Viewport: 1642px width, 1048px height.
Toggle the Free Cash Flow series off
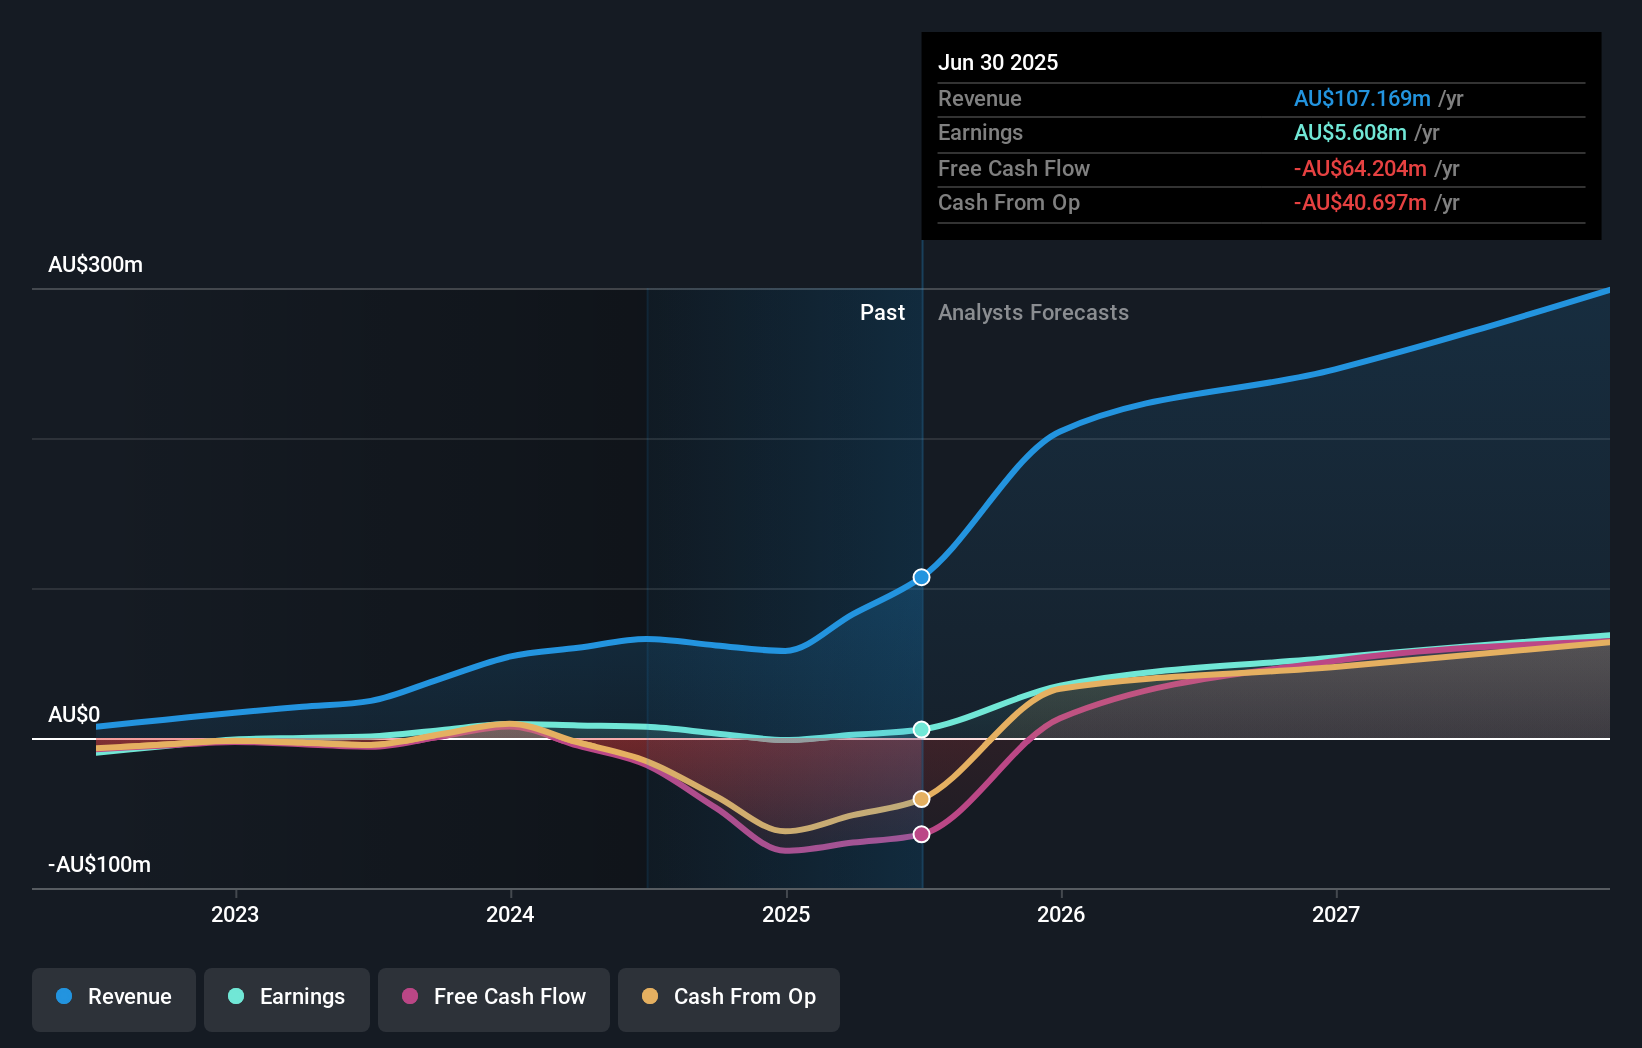click(x=493, y=997)
